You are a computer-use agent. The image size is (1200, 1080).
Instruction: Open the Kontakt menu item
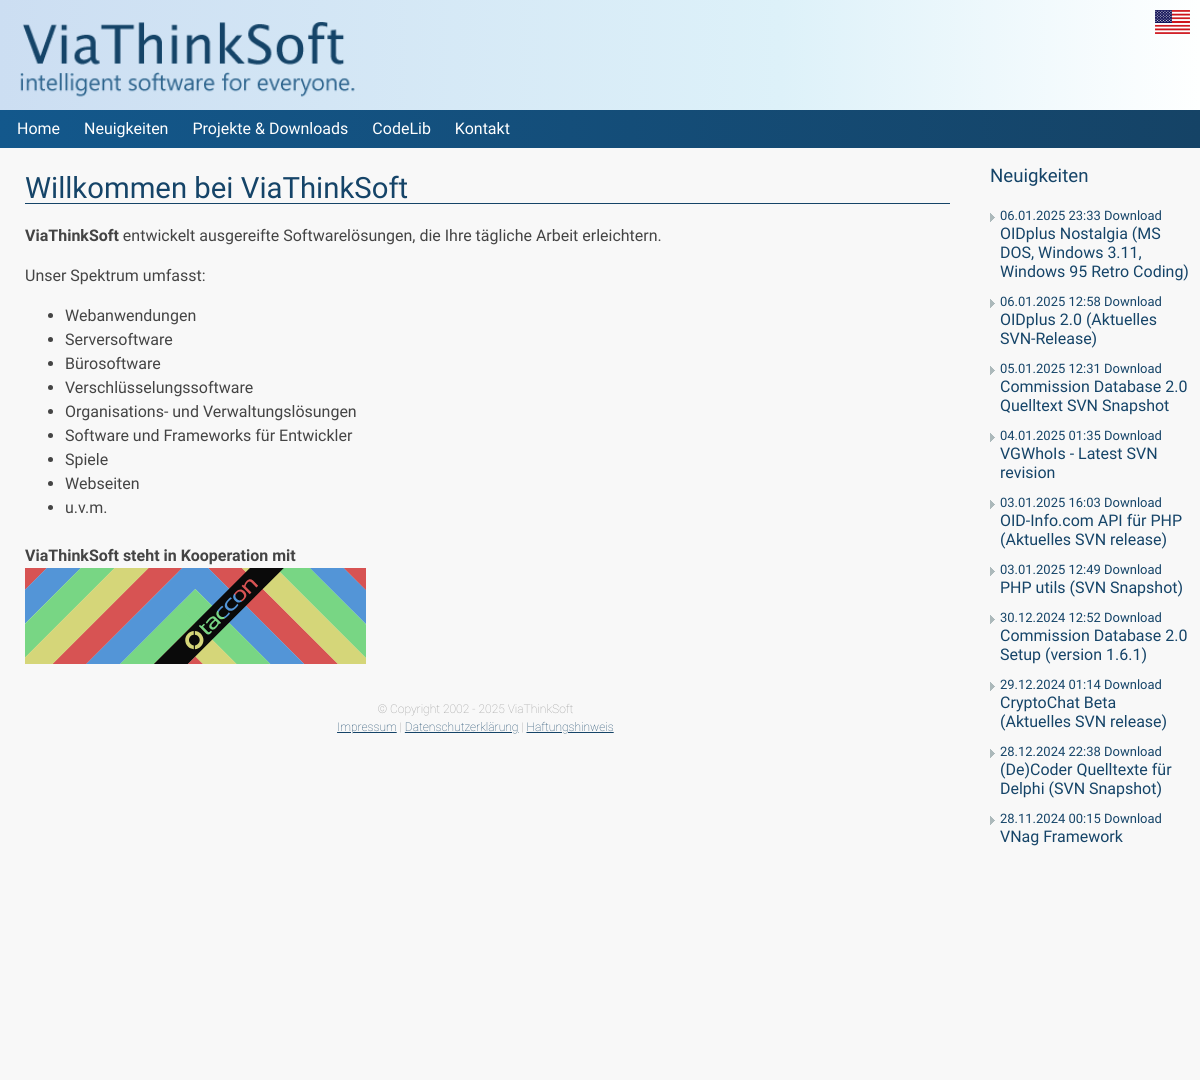coord(482,129)
